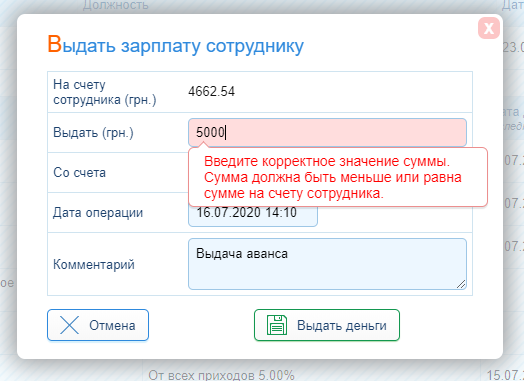
Task: Click the resize grip of the comment box
Action: pos(461,284)
